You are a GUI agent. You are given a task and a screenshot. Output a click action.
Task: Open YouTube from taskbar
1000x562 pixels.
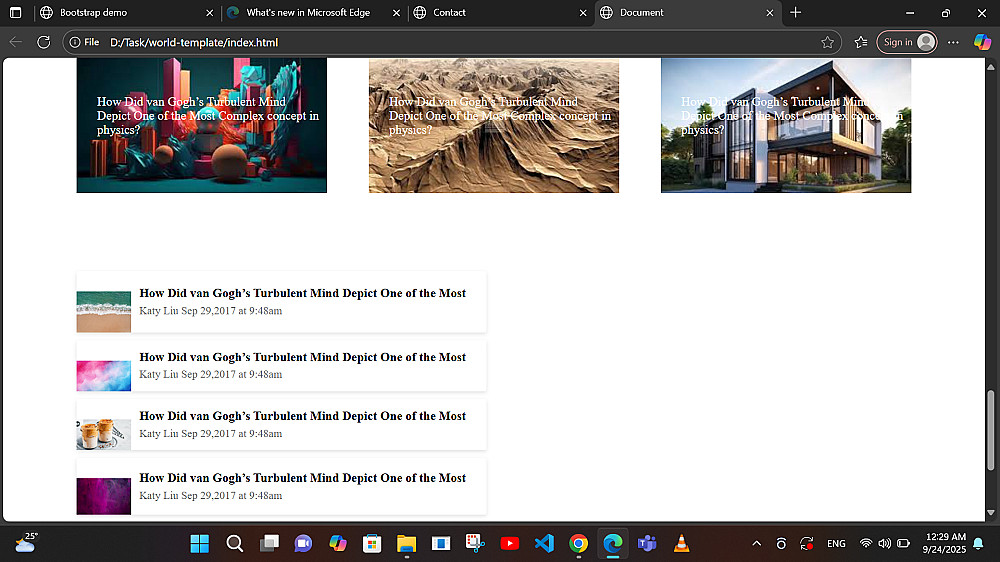(510, 544)
